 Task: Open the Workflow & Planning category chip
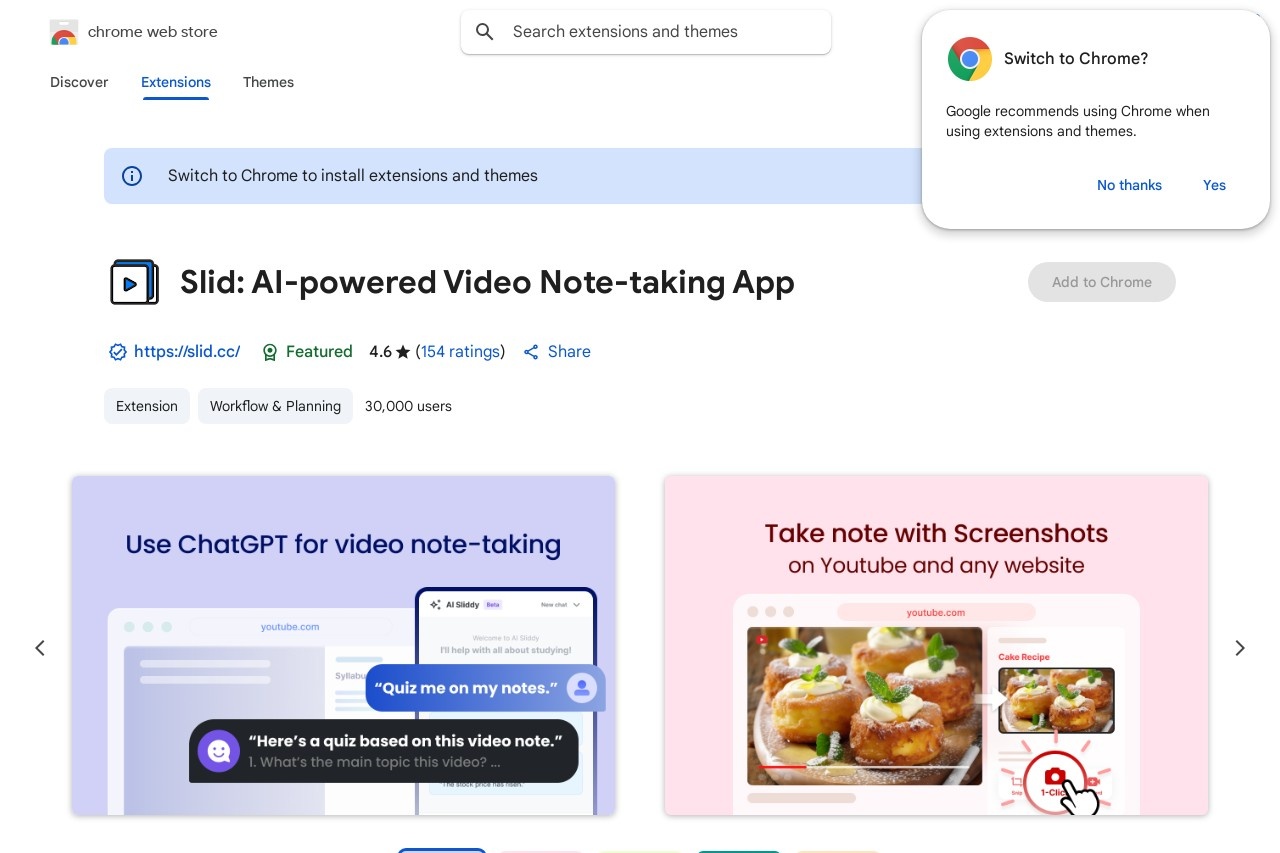tap(275, 406)
